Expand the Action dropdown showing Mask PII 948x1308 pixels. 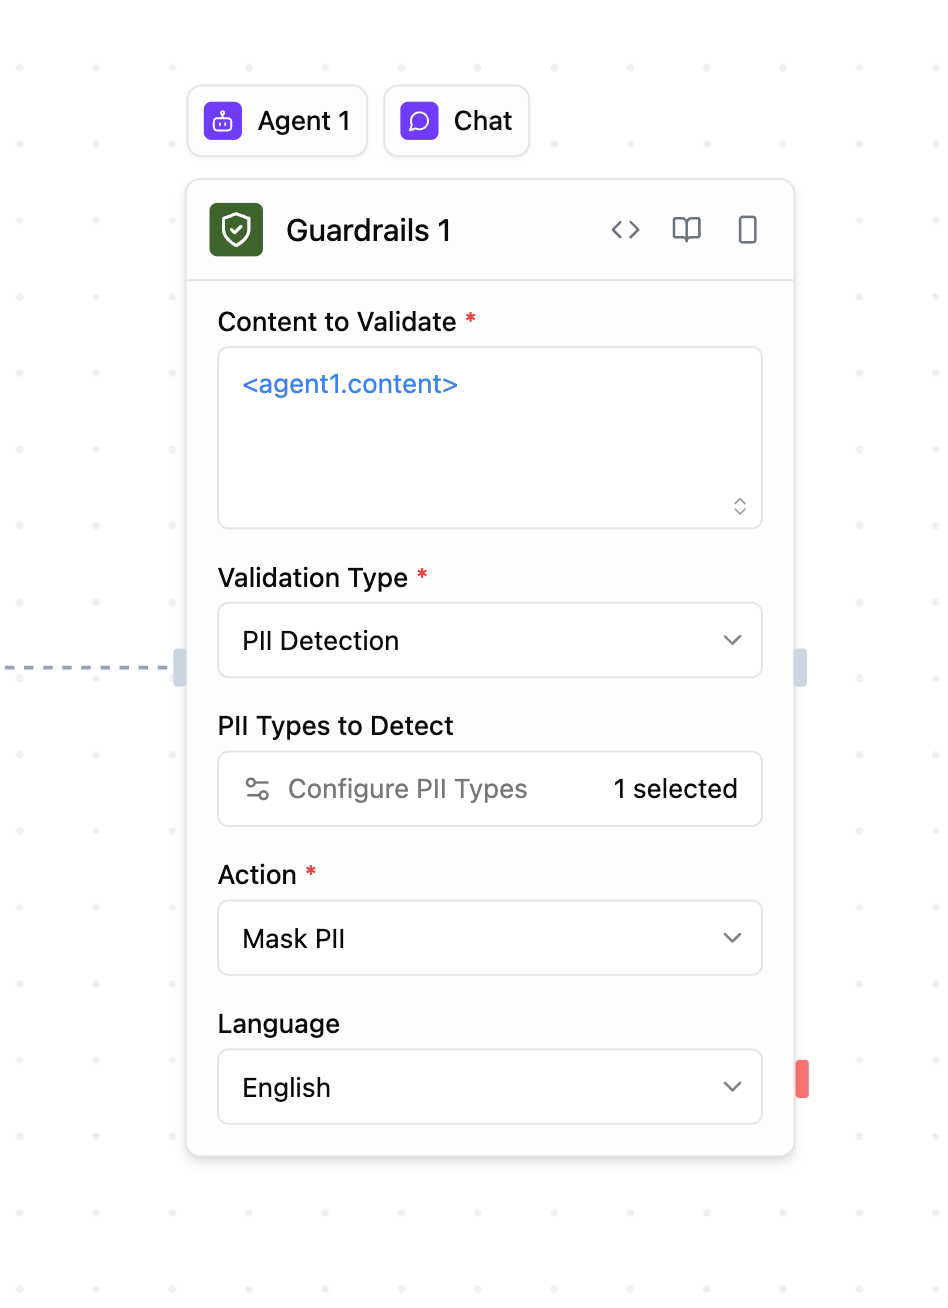490,938
